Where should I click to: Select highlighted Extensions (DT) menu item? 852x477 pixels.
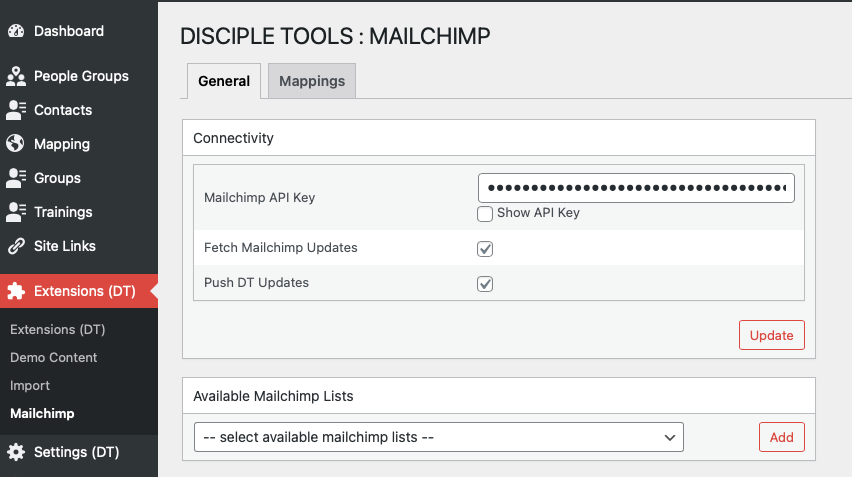pos(79,291)
